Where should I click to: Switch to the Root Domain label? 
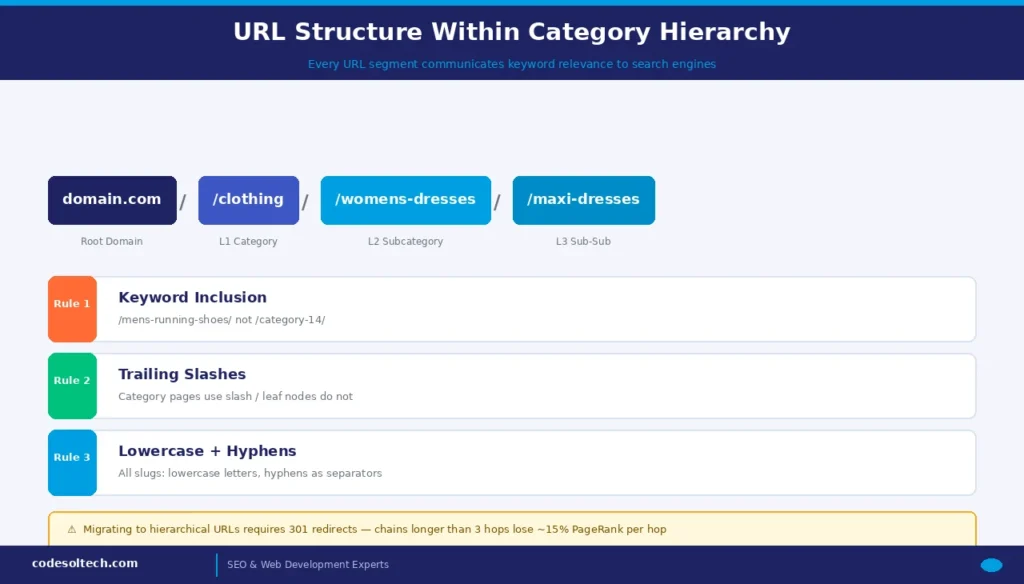point(111,241)
